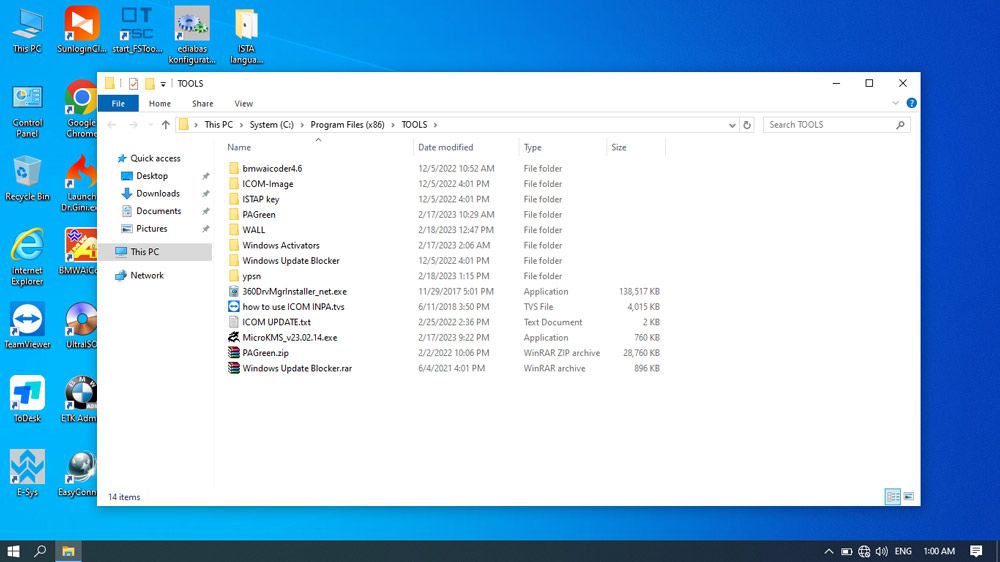Image resolution: width=1000 pixels, height=562 pixels.
Task: Open the ISTA language folder on desktop
Action: [246, 35]
